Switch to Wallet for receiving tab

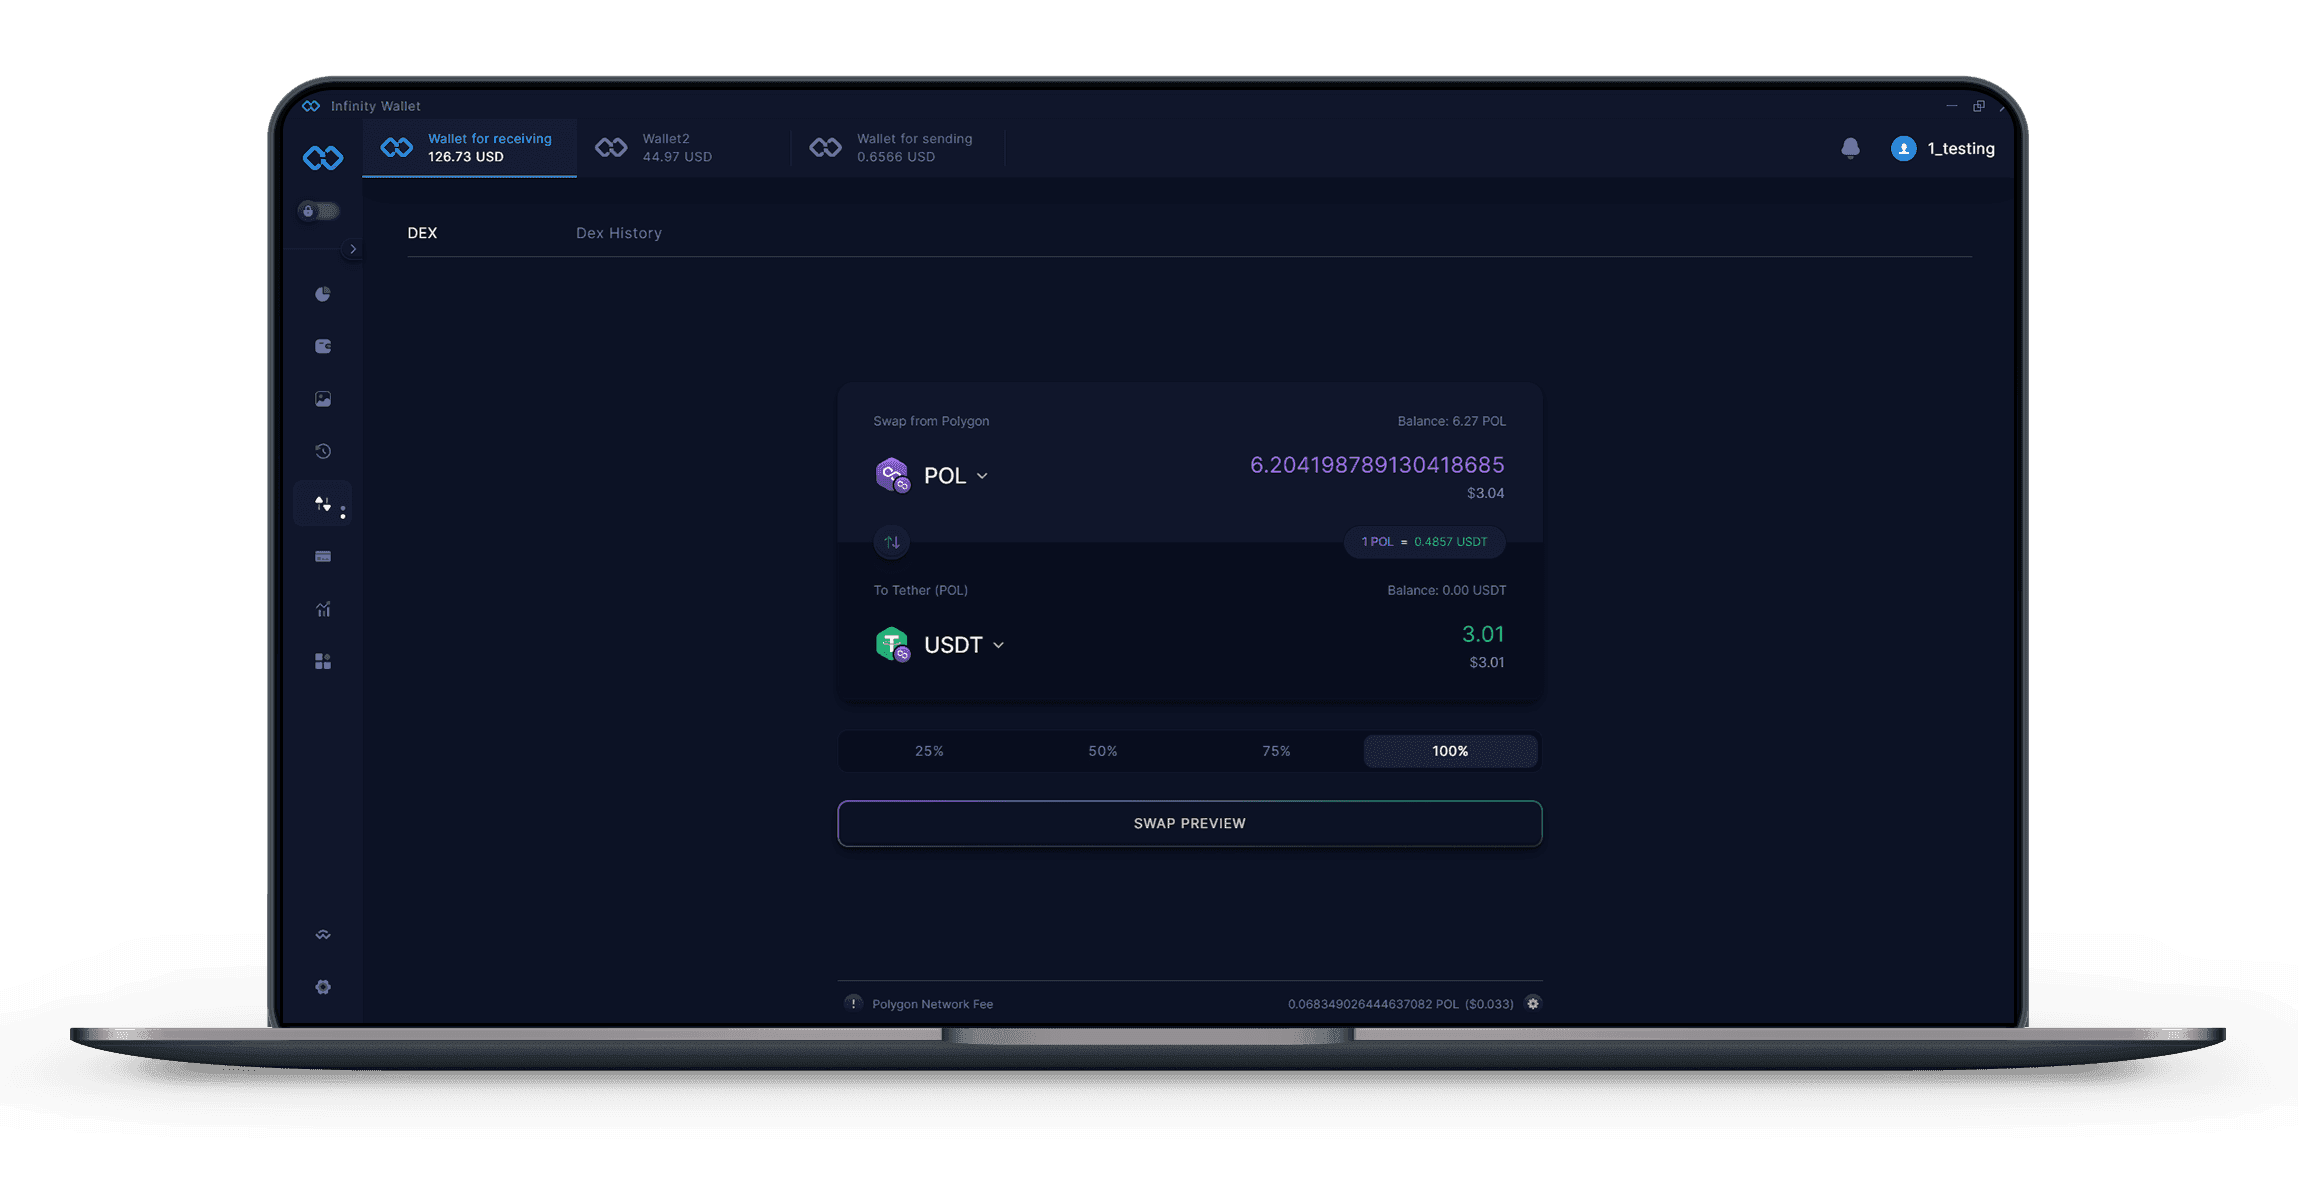click(469, 148)
